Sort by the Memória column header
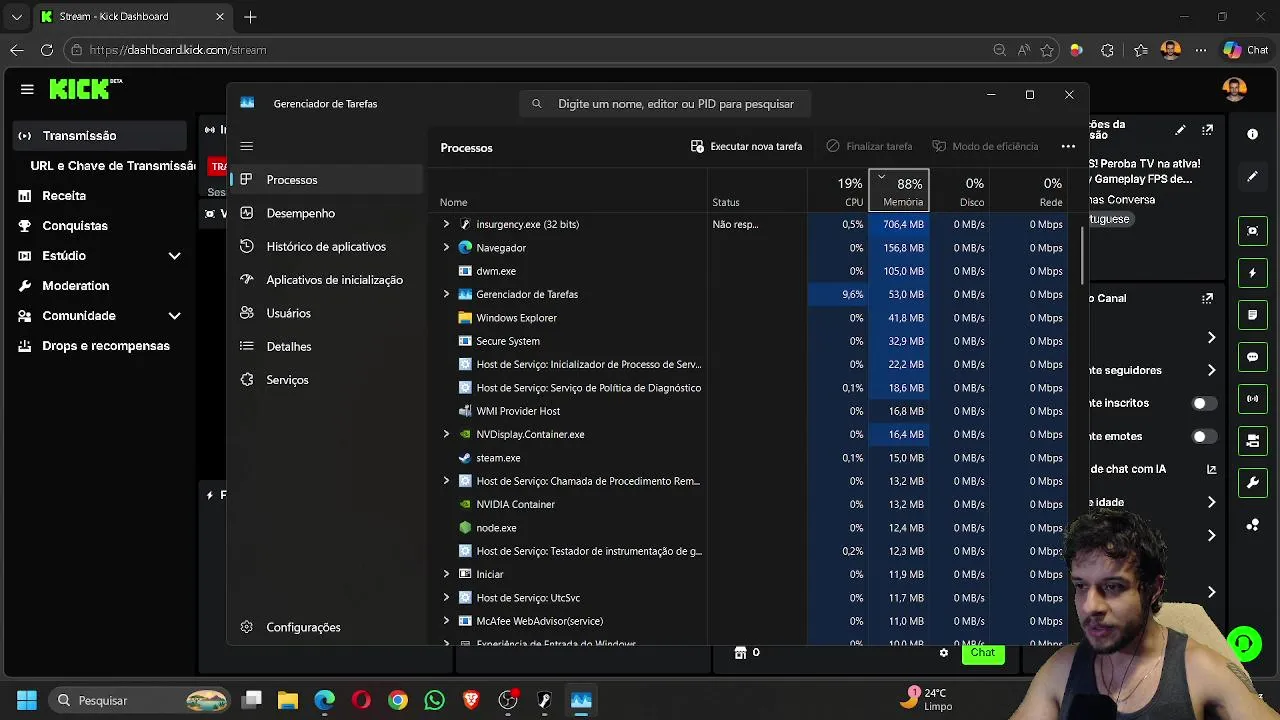This screenshot has width=1280, height=720. point(899,191)
